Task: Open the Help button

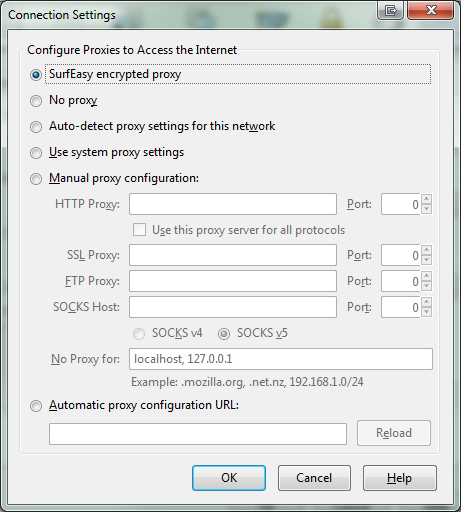Action: coord(399,478)
